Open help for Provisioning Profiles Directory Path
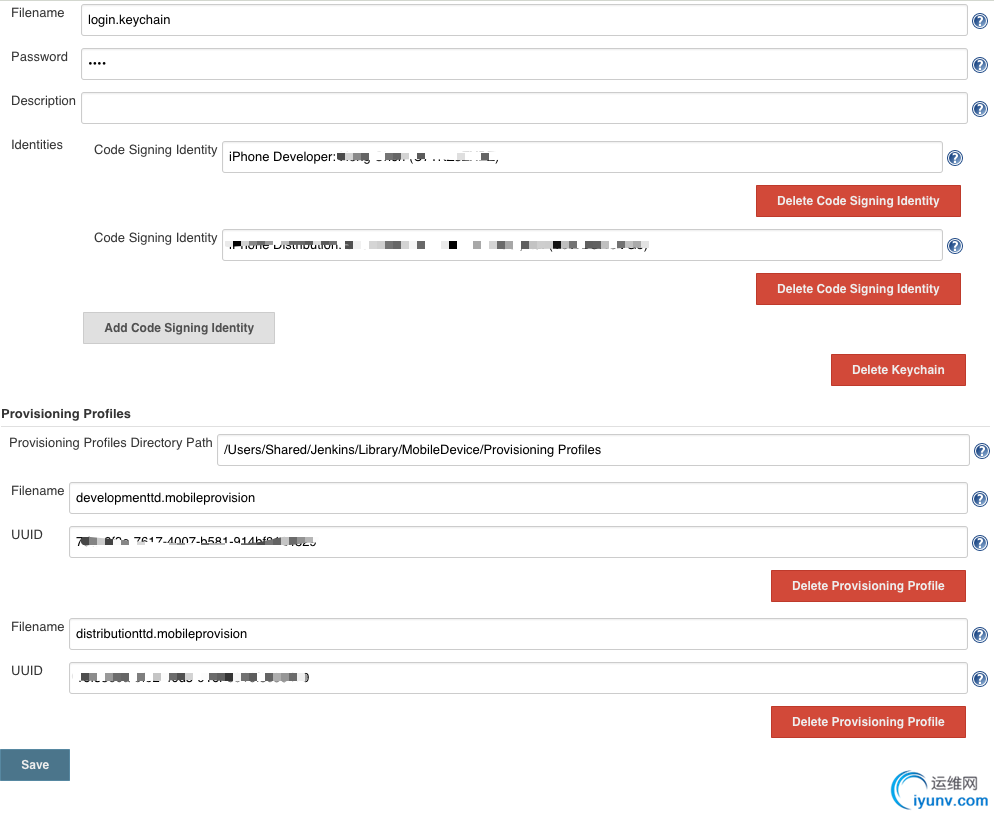This screenshot has height=817, width=994. coord(981,451)
